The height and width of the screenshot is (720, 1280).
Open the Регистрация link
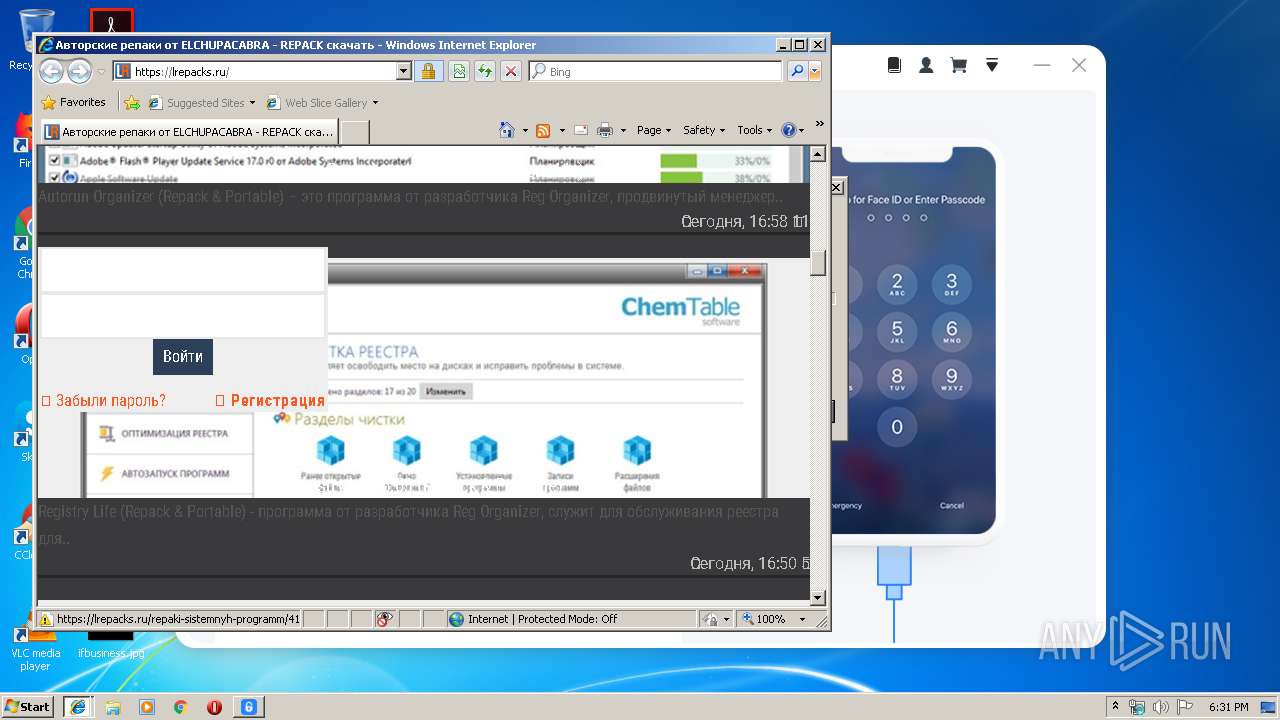[x=278, y=401]
